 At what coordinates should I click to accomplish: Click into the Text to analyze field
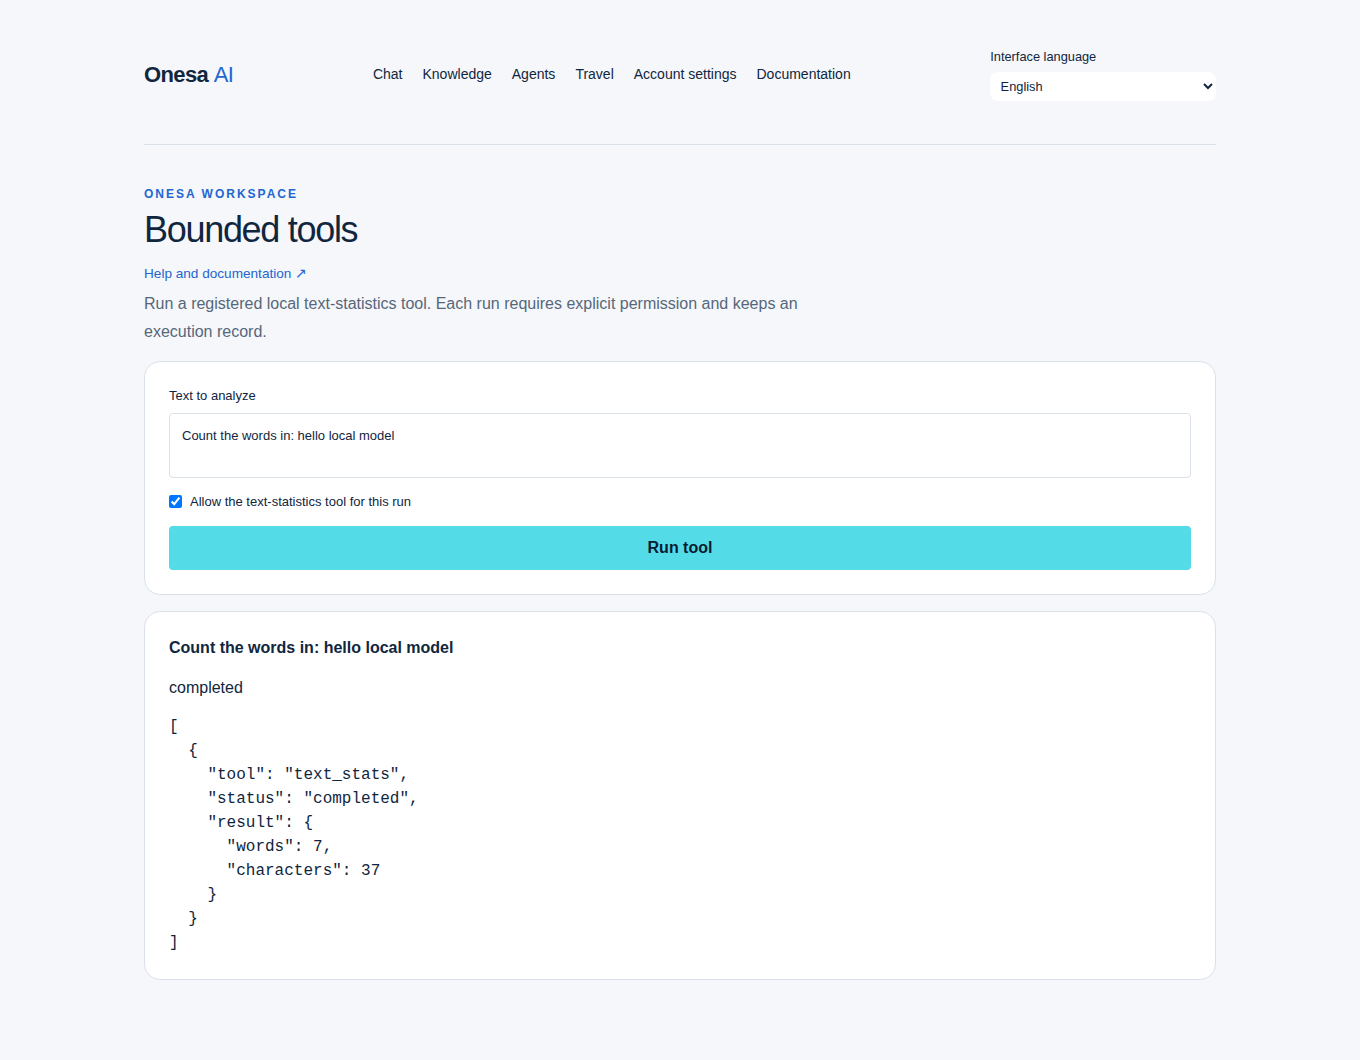tap(680, 445)
